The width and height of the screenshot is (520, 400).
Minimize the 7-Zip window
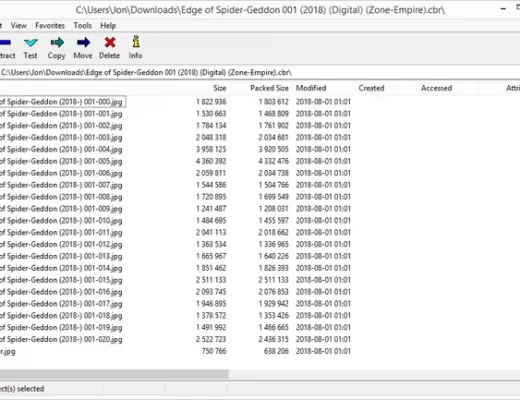click(x=503, y=9)
